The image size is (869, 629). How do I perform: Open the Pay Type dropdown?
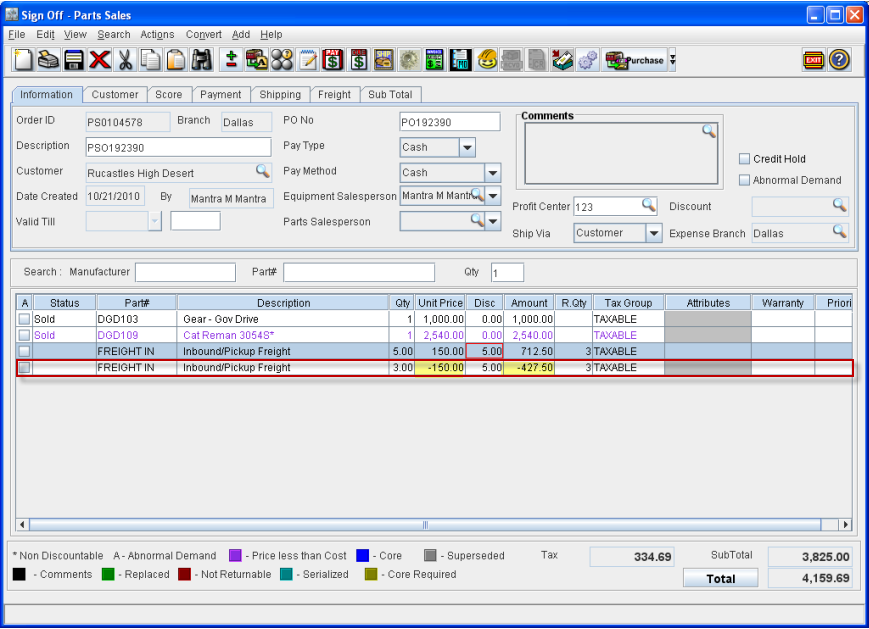pos(467,147)
